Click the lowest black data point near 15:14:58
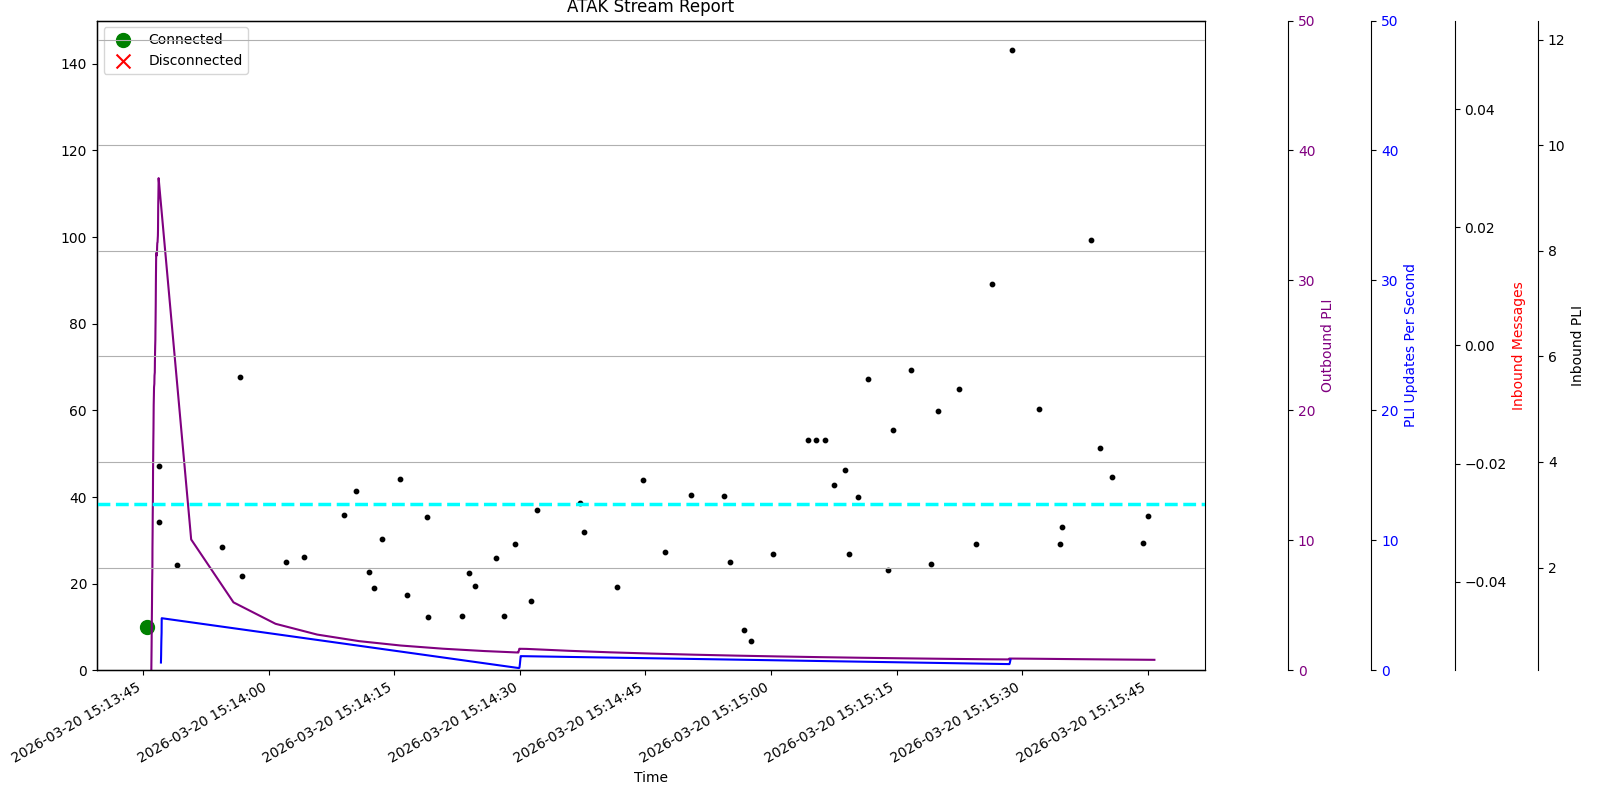This screenshot has height=800, width=1600. pyautogui.click(x=751, y=641)
